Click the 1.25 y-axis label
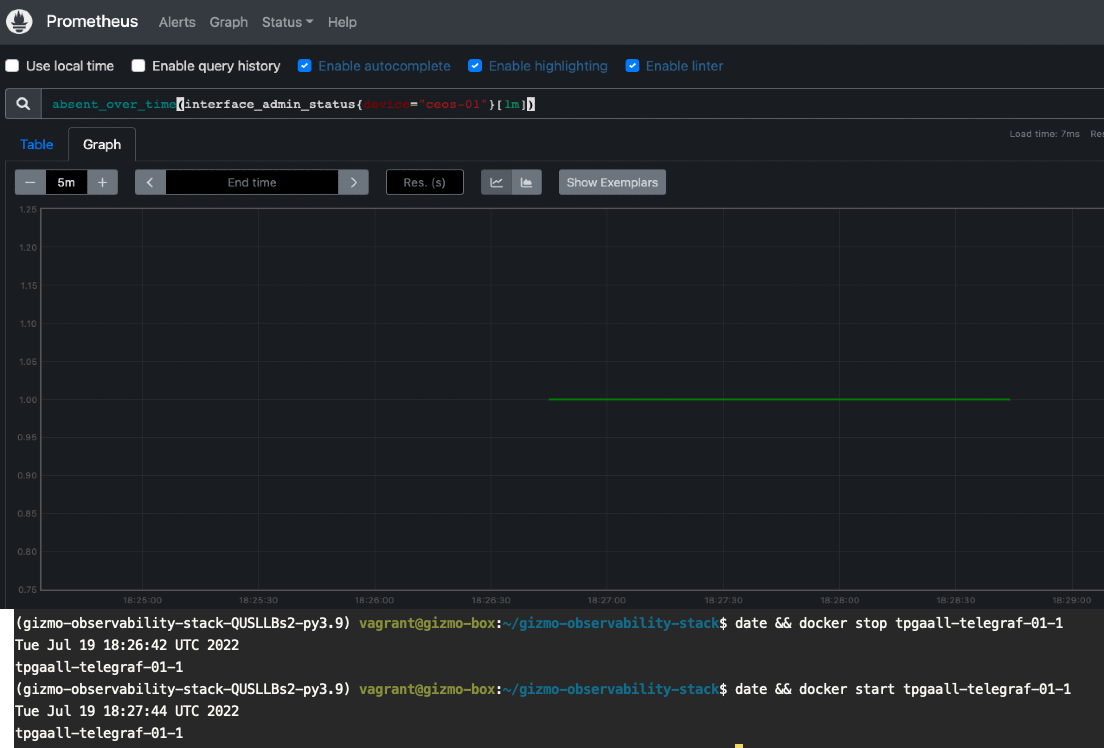 click(27, 210)
